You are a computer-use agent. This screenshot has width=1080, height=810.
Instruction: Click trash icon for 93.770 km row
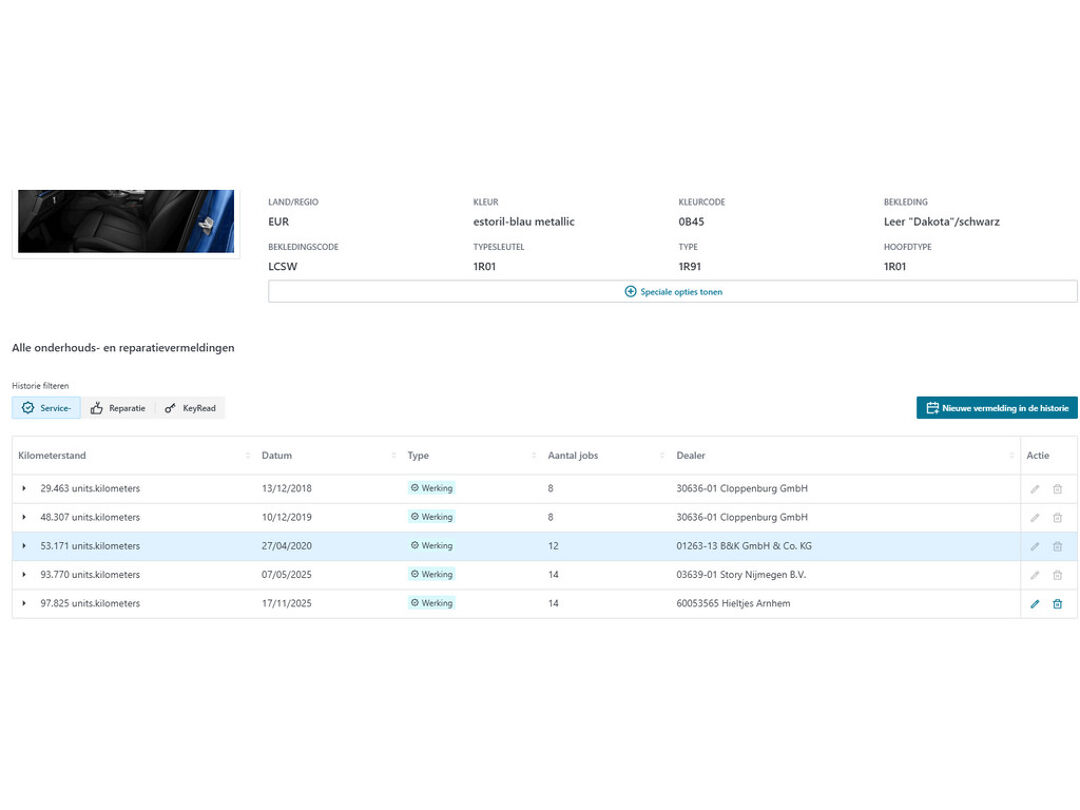(1057, 575)
